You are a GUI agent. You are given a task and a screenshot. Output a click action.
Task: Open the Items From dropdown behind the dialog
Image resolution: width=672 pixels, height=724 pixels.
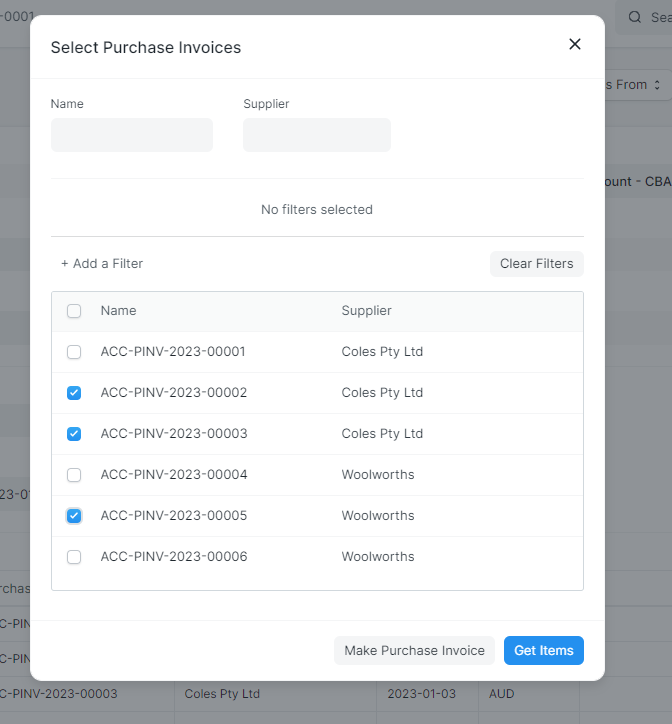[x=639, y=85]
